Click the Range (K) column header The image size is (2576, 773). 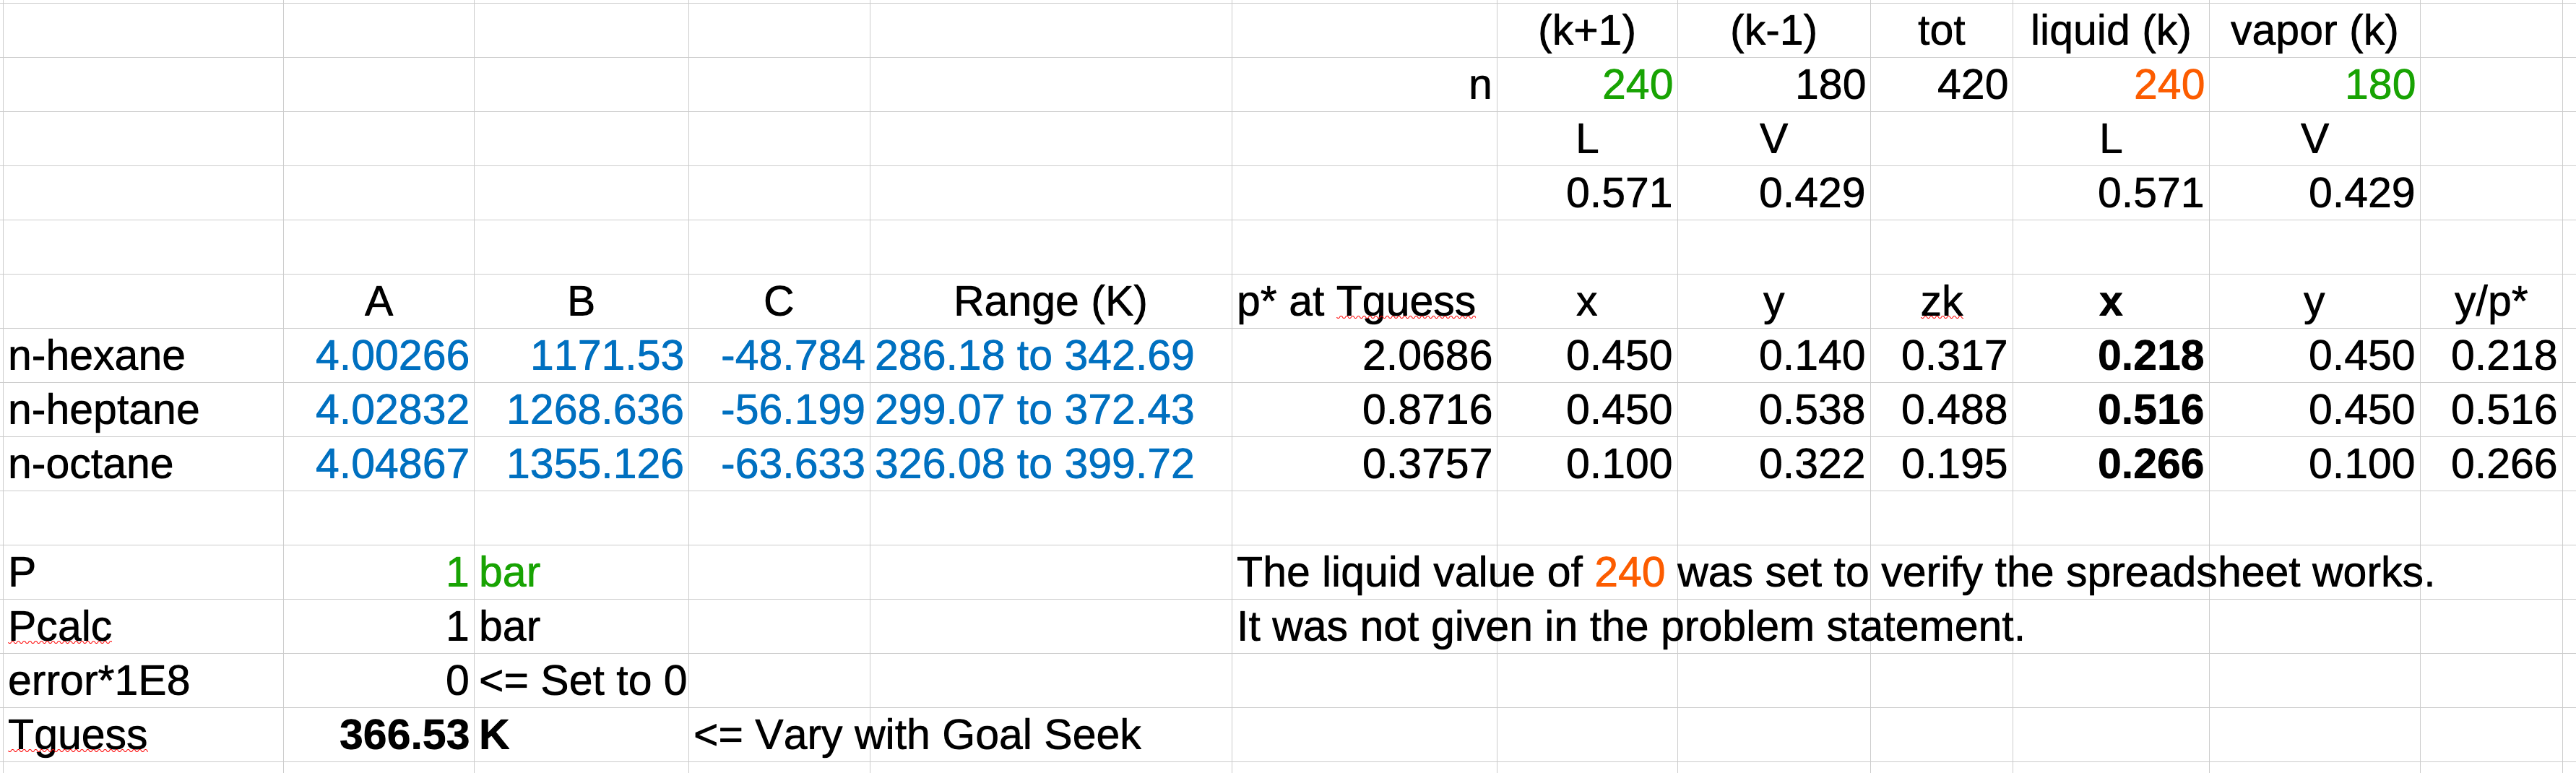[1050, 302]
